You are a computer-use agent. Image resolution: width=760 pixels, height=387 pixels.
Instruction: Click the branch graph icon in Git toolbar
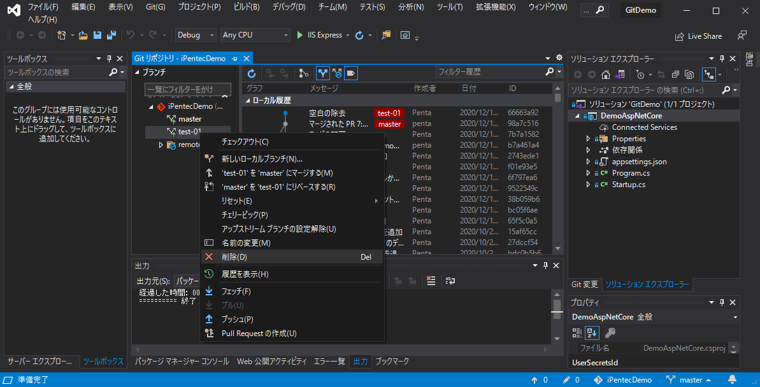(x=303, y=73)
